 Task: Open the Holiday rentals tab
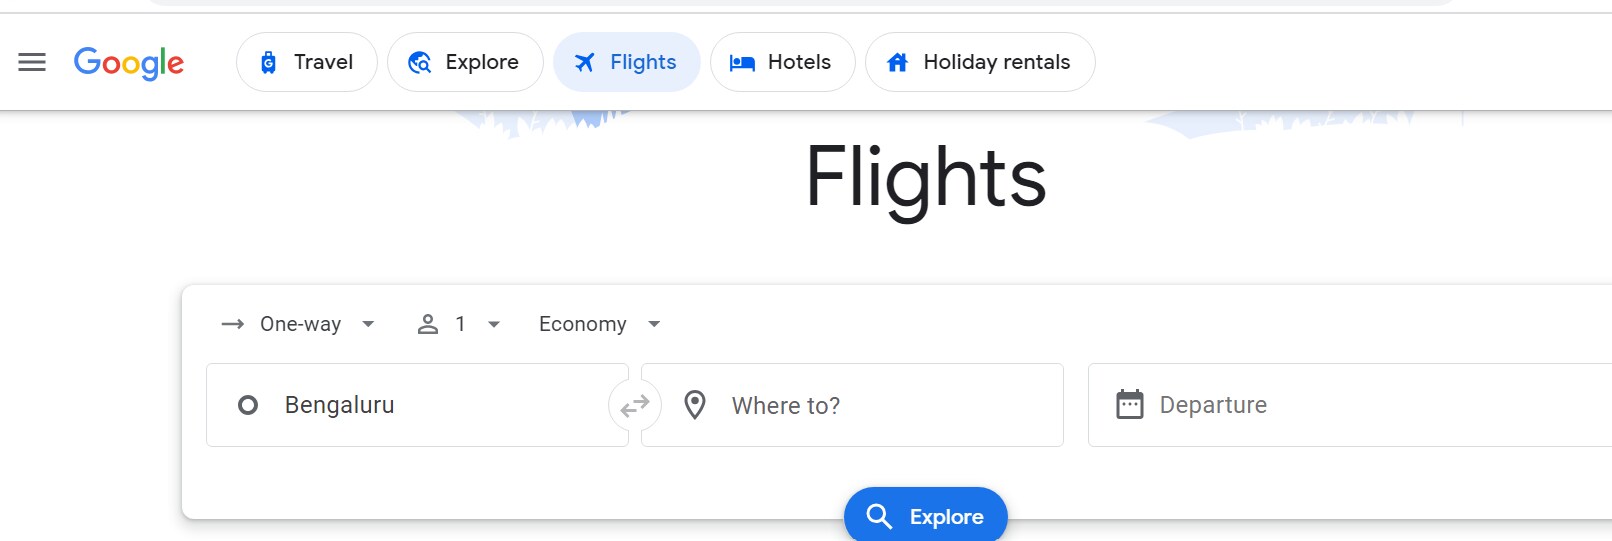click(980, 62)
